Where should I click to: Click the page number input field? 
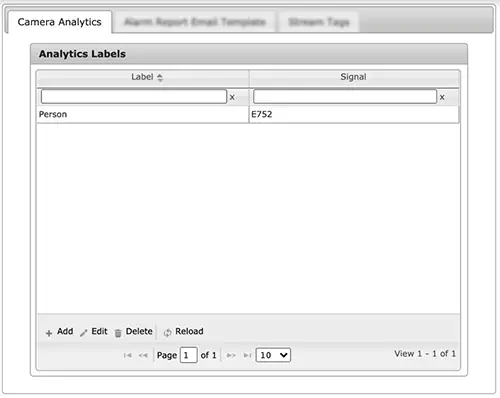pos(189,355)
